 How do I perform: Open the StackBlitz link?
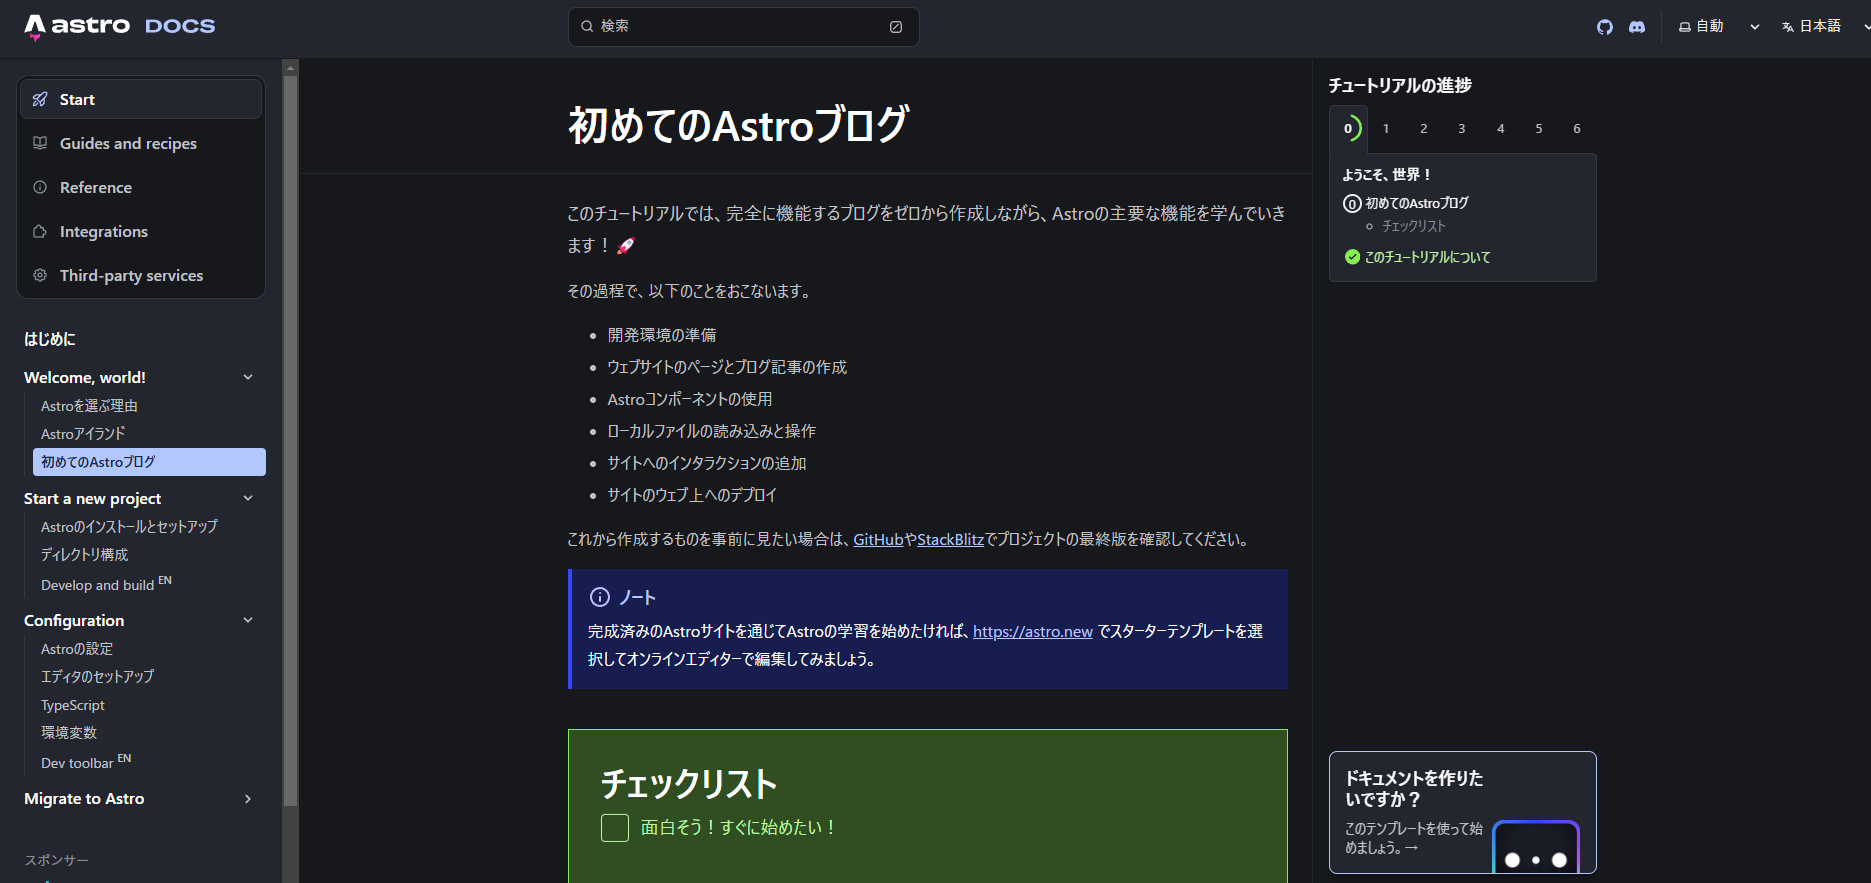pyautogui.click(x=950, y=539)
